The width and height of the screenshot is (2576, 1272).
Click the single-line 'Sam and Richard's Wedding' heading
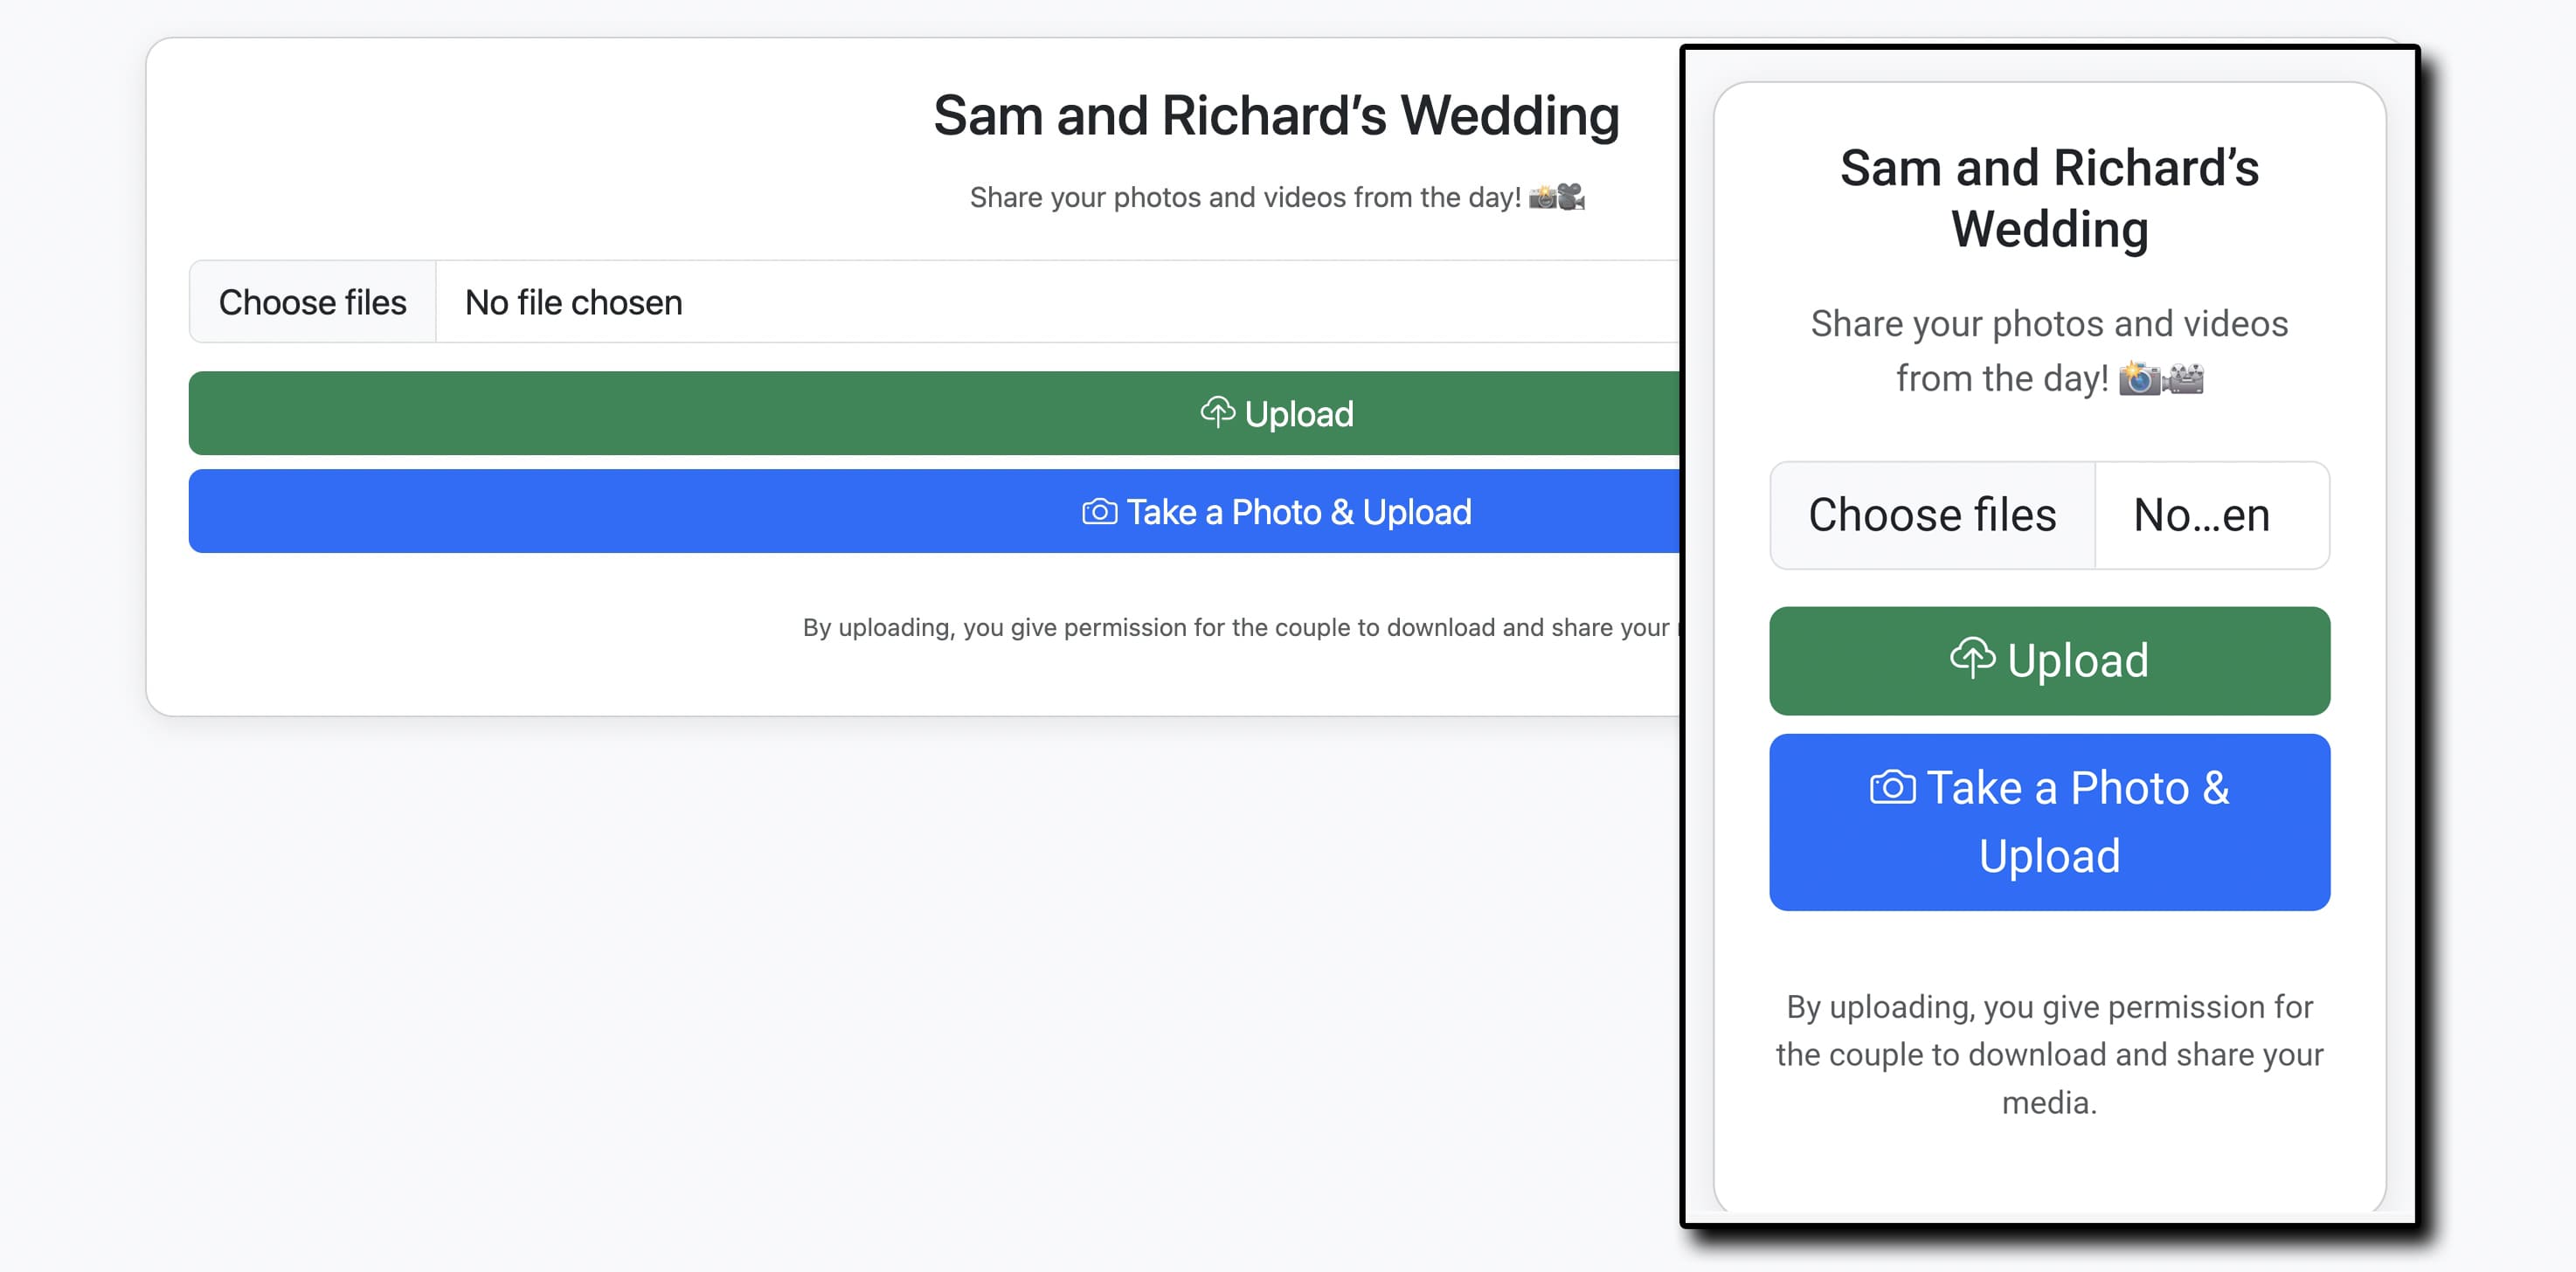click(1275, 116)
